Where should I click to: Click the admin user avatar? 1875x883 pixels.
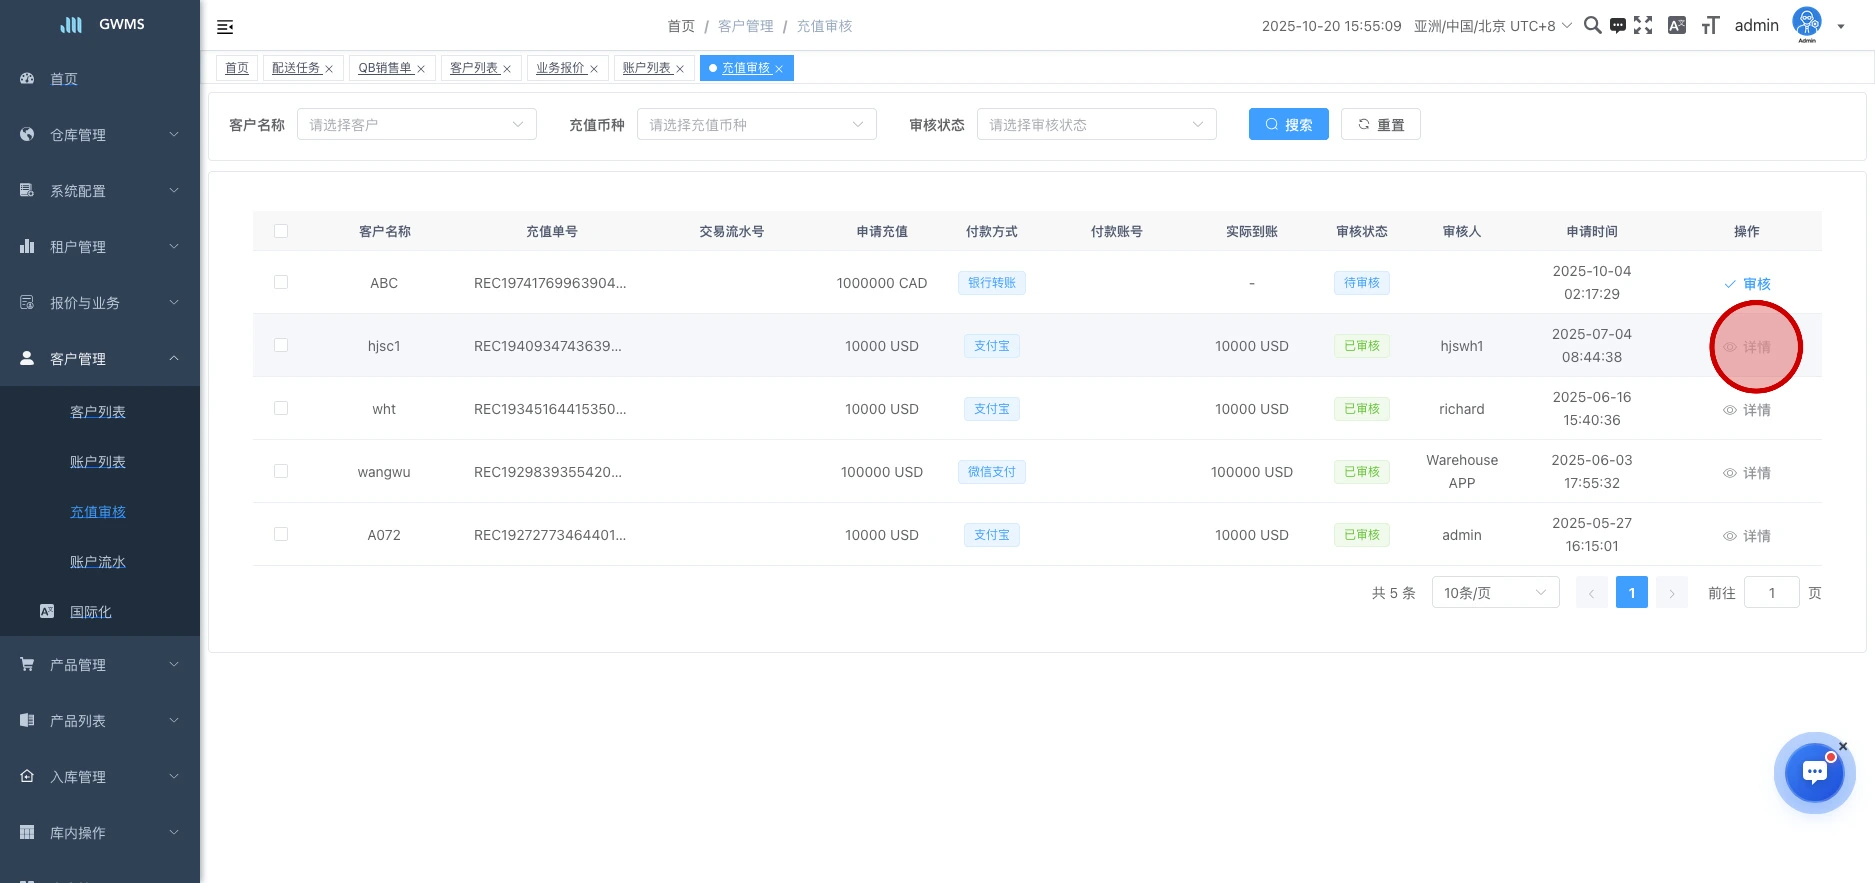click(x=1806, y=23)
